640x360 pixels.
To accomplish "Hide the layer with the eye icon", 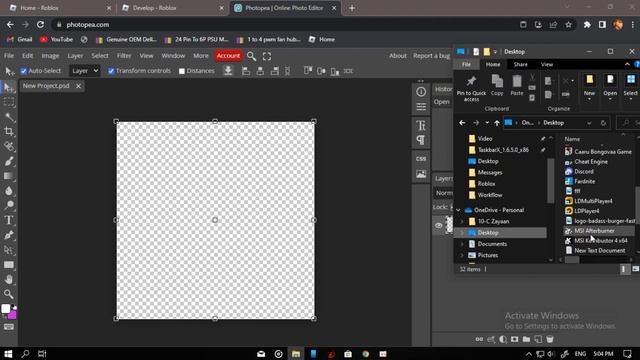I will tap(439, 225).
